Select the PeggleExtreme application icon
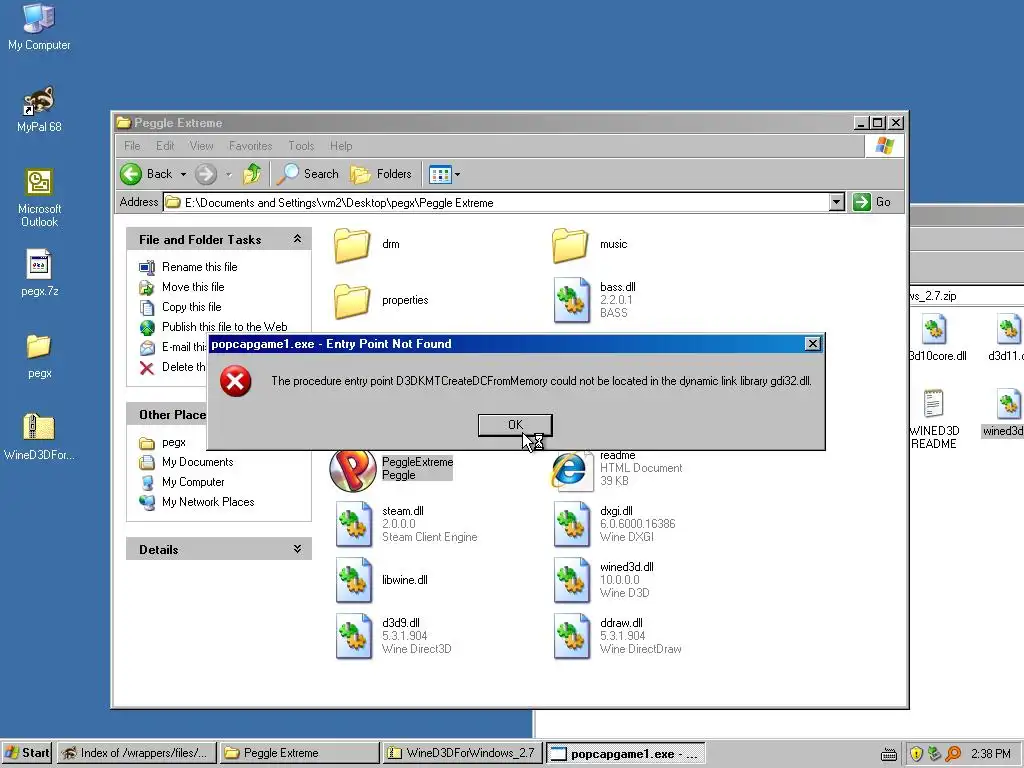 click(353, 469)
